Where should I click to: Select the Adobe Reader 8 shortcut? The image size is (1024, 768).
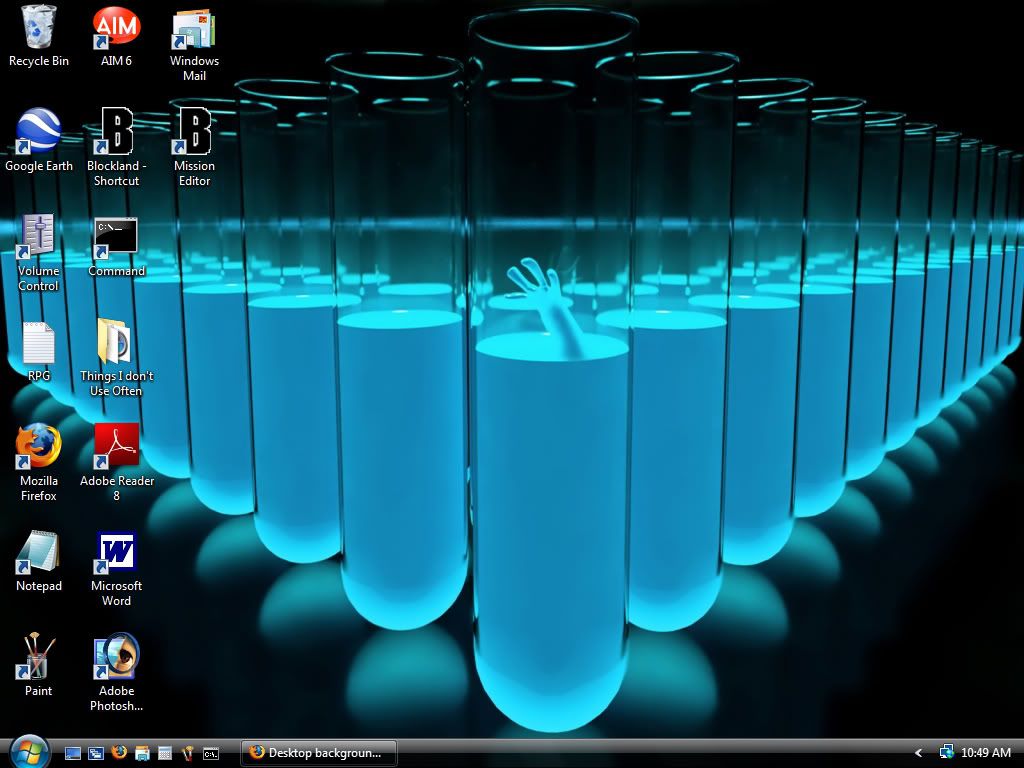116,448
